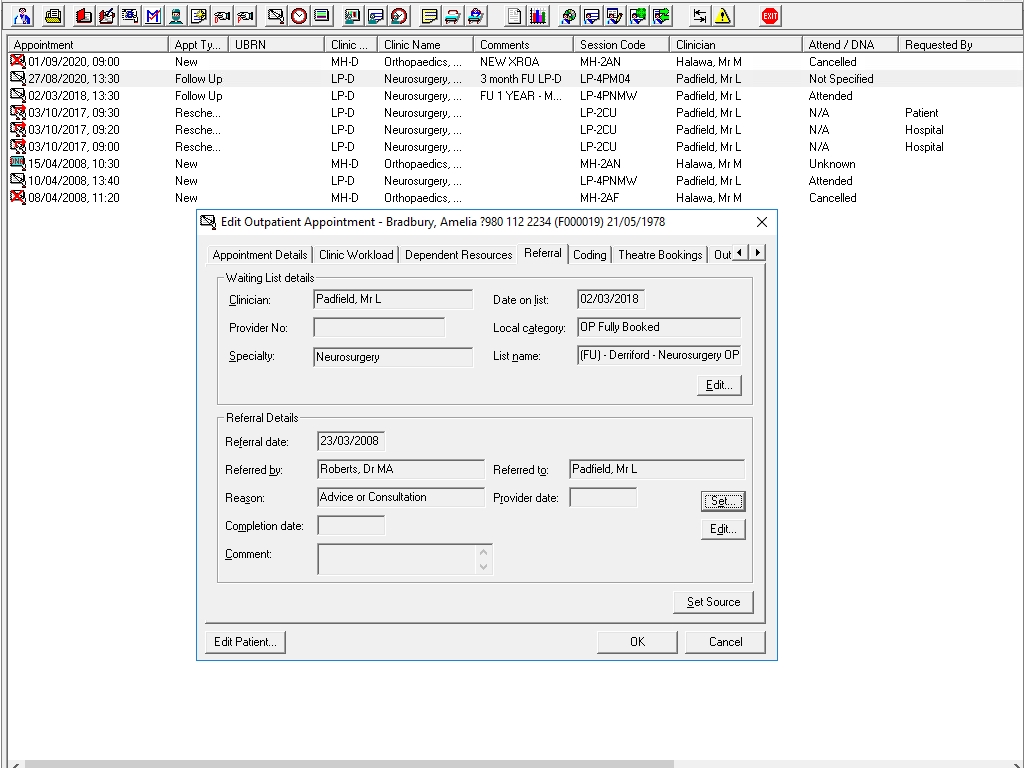Open the Theatre Bookings tab

pyautogui.click(x=660, y=255)
